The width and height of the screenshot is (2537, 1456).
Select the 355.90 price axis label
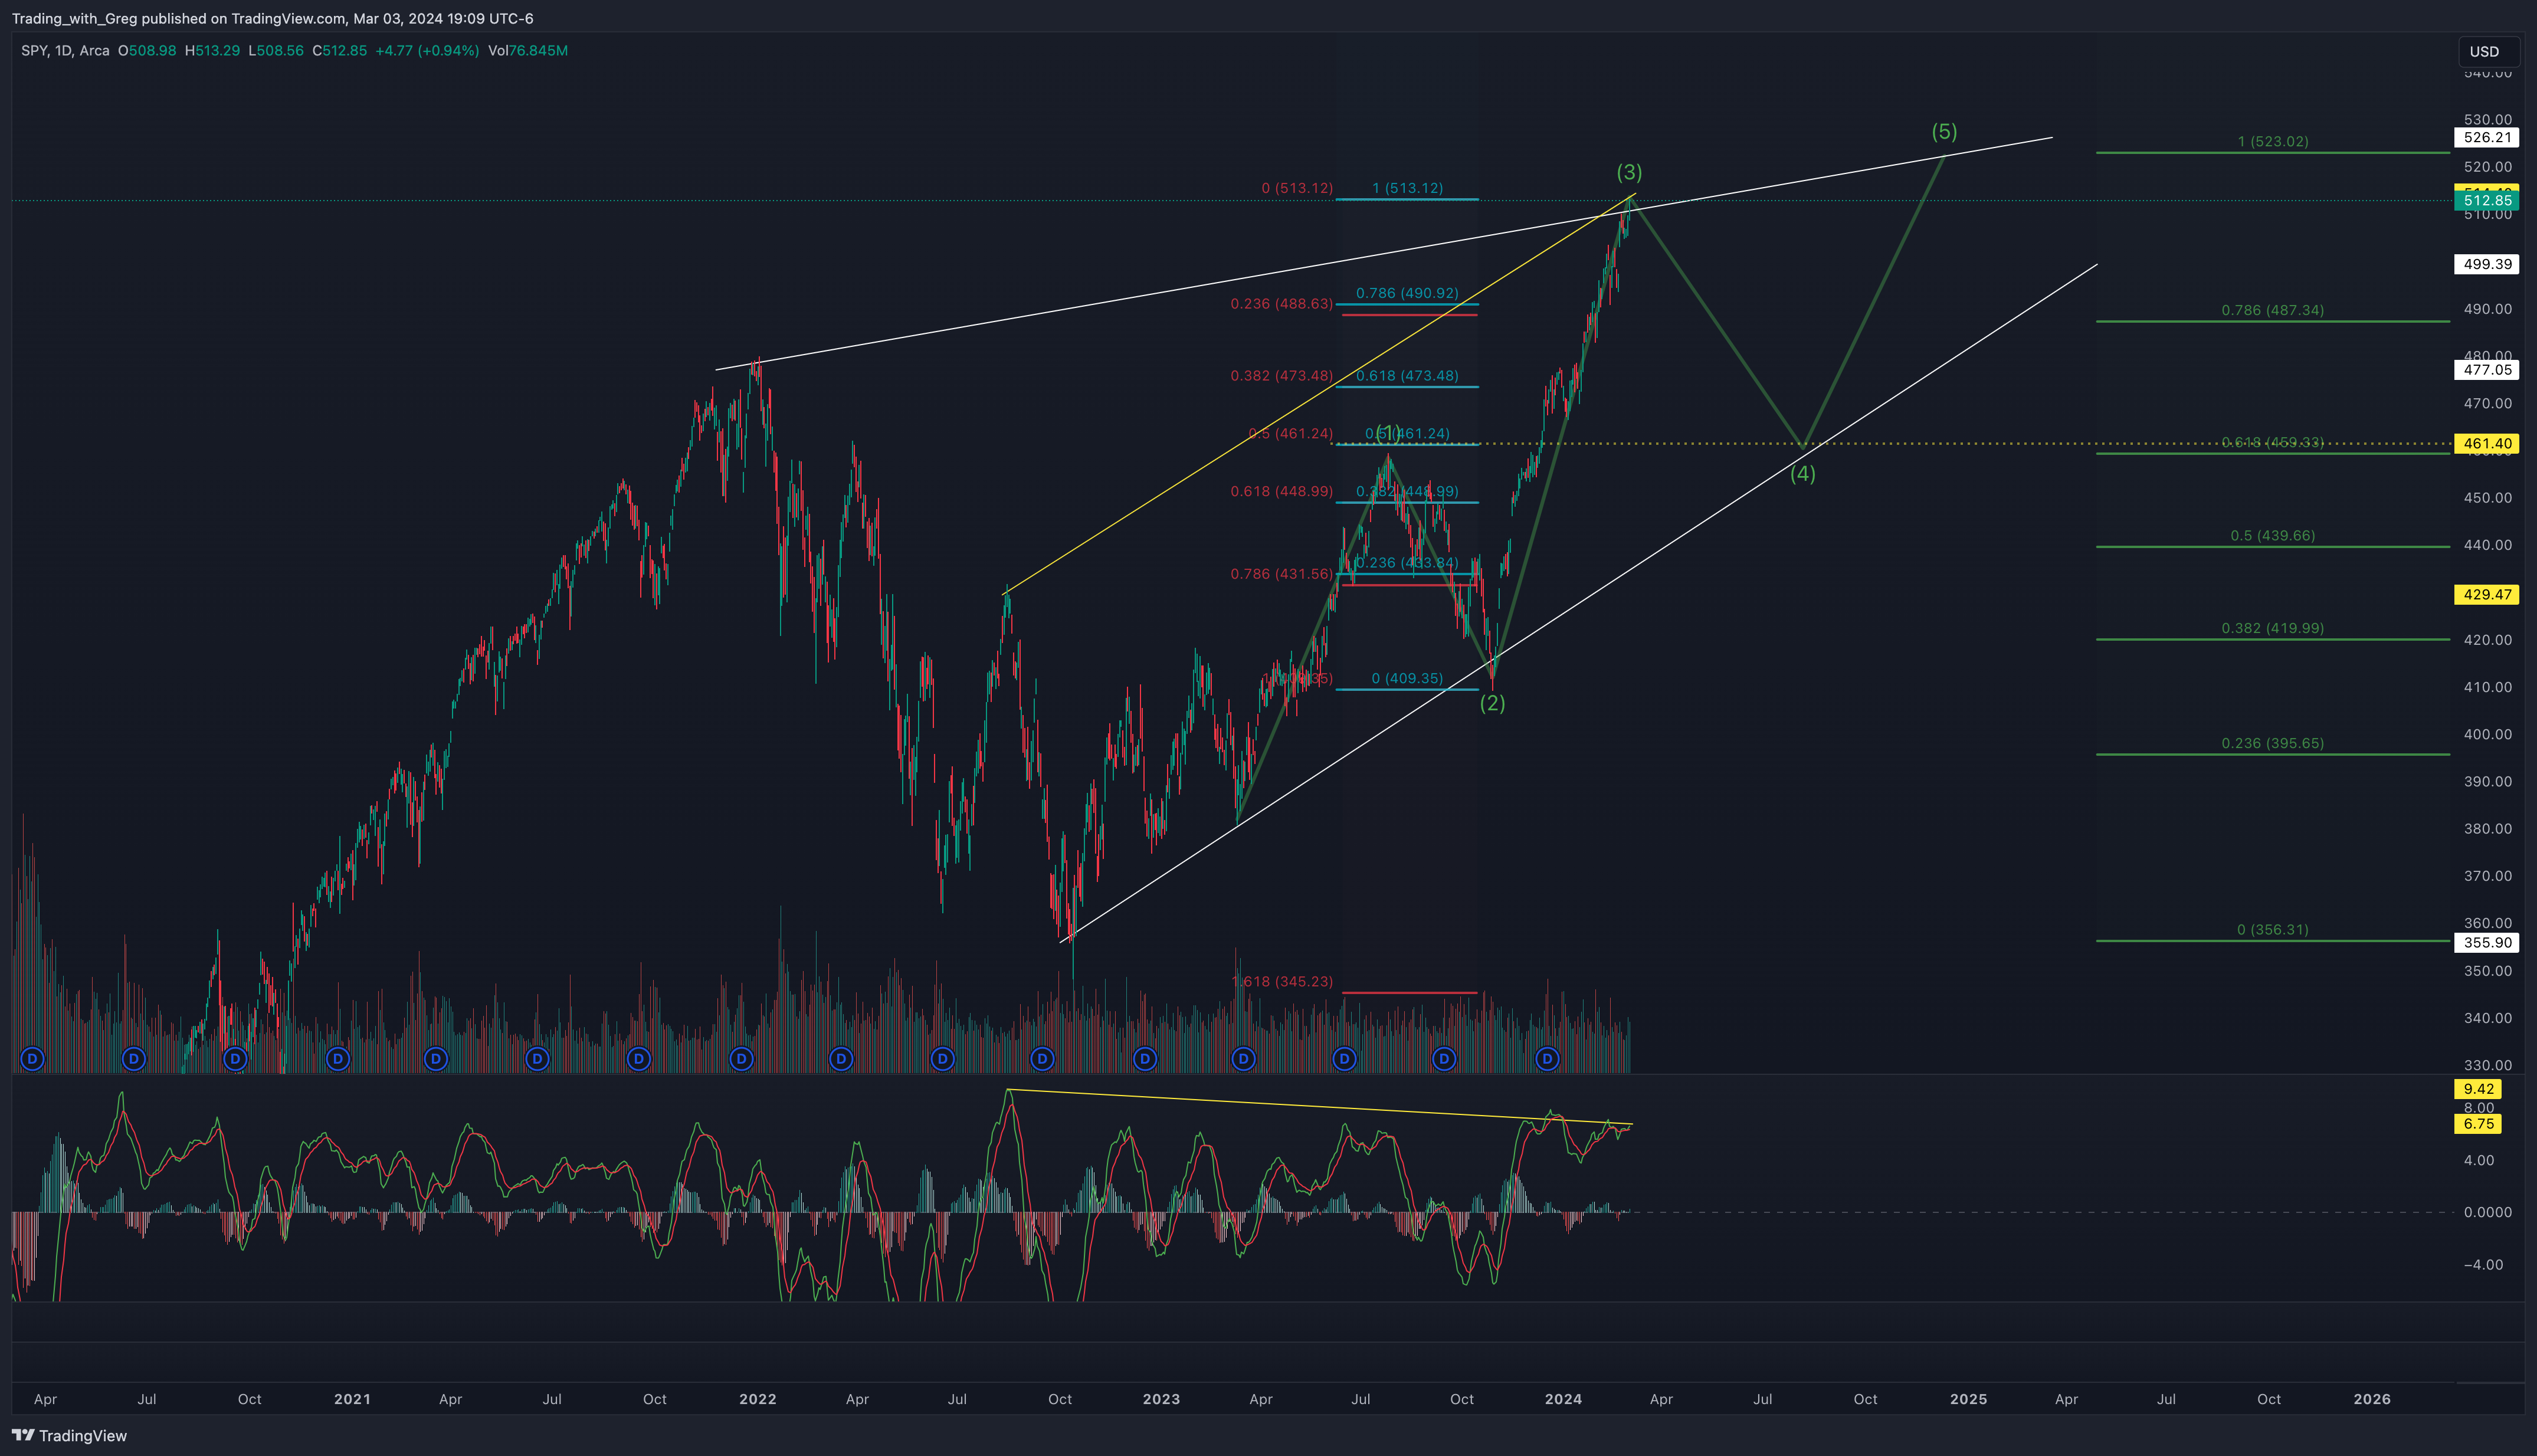click(x=2487, y=943)
